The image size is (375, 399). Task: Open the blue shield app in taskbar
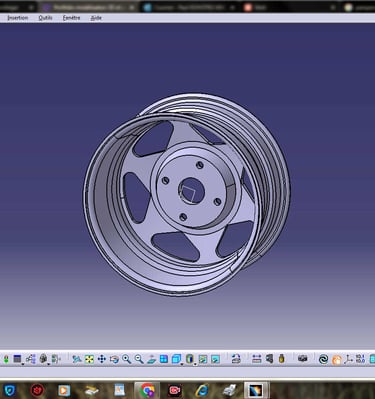[x=10, y=390]
